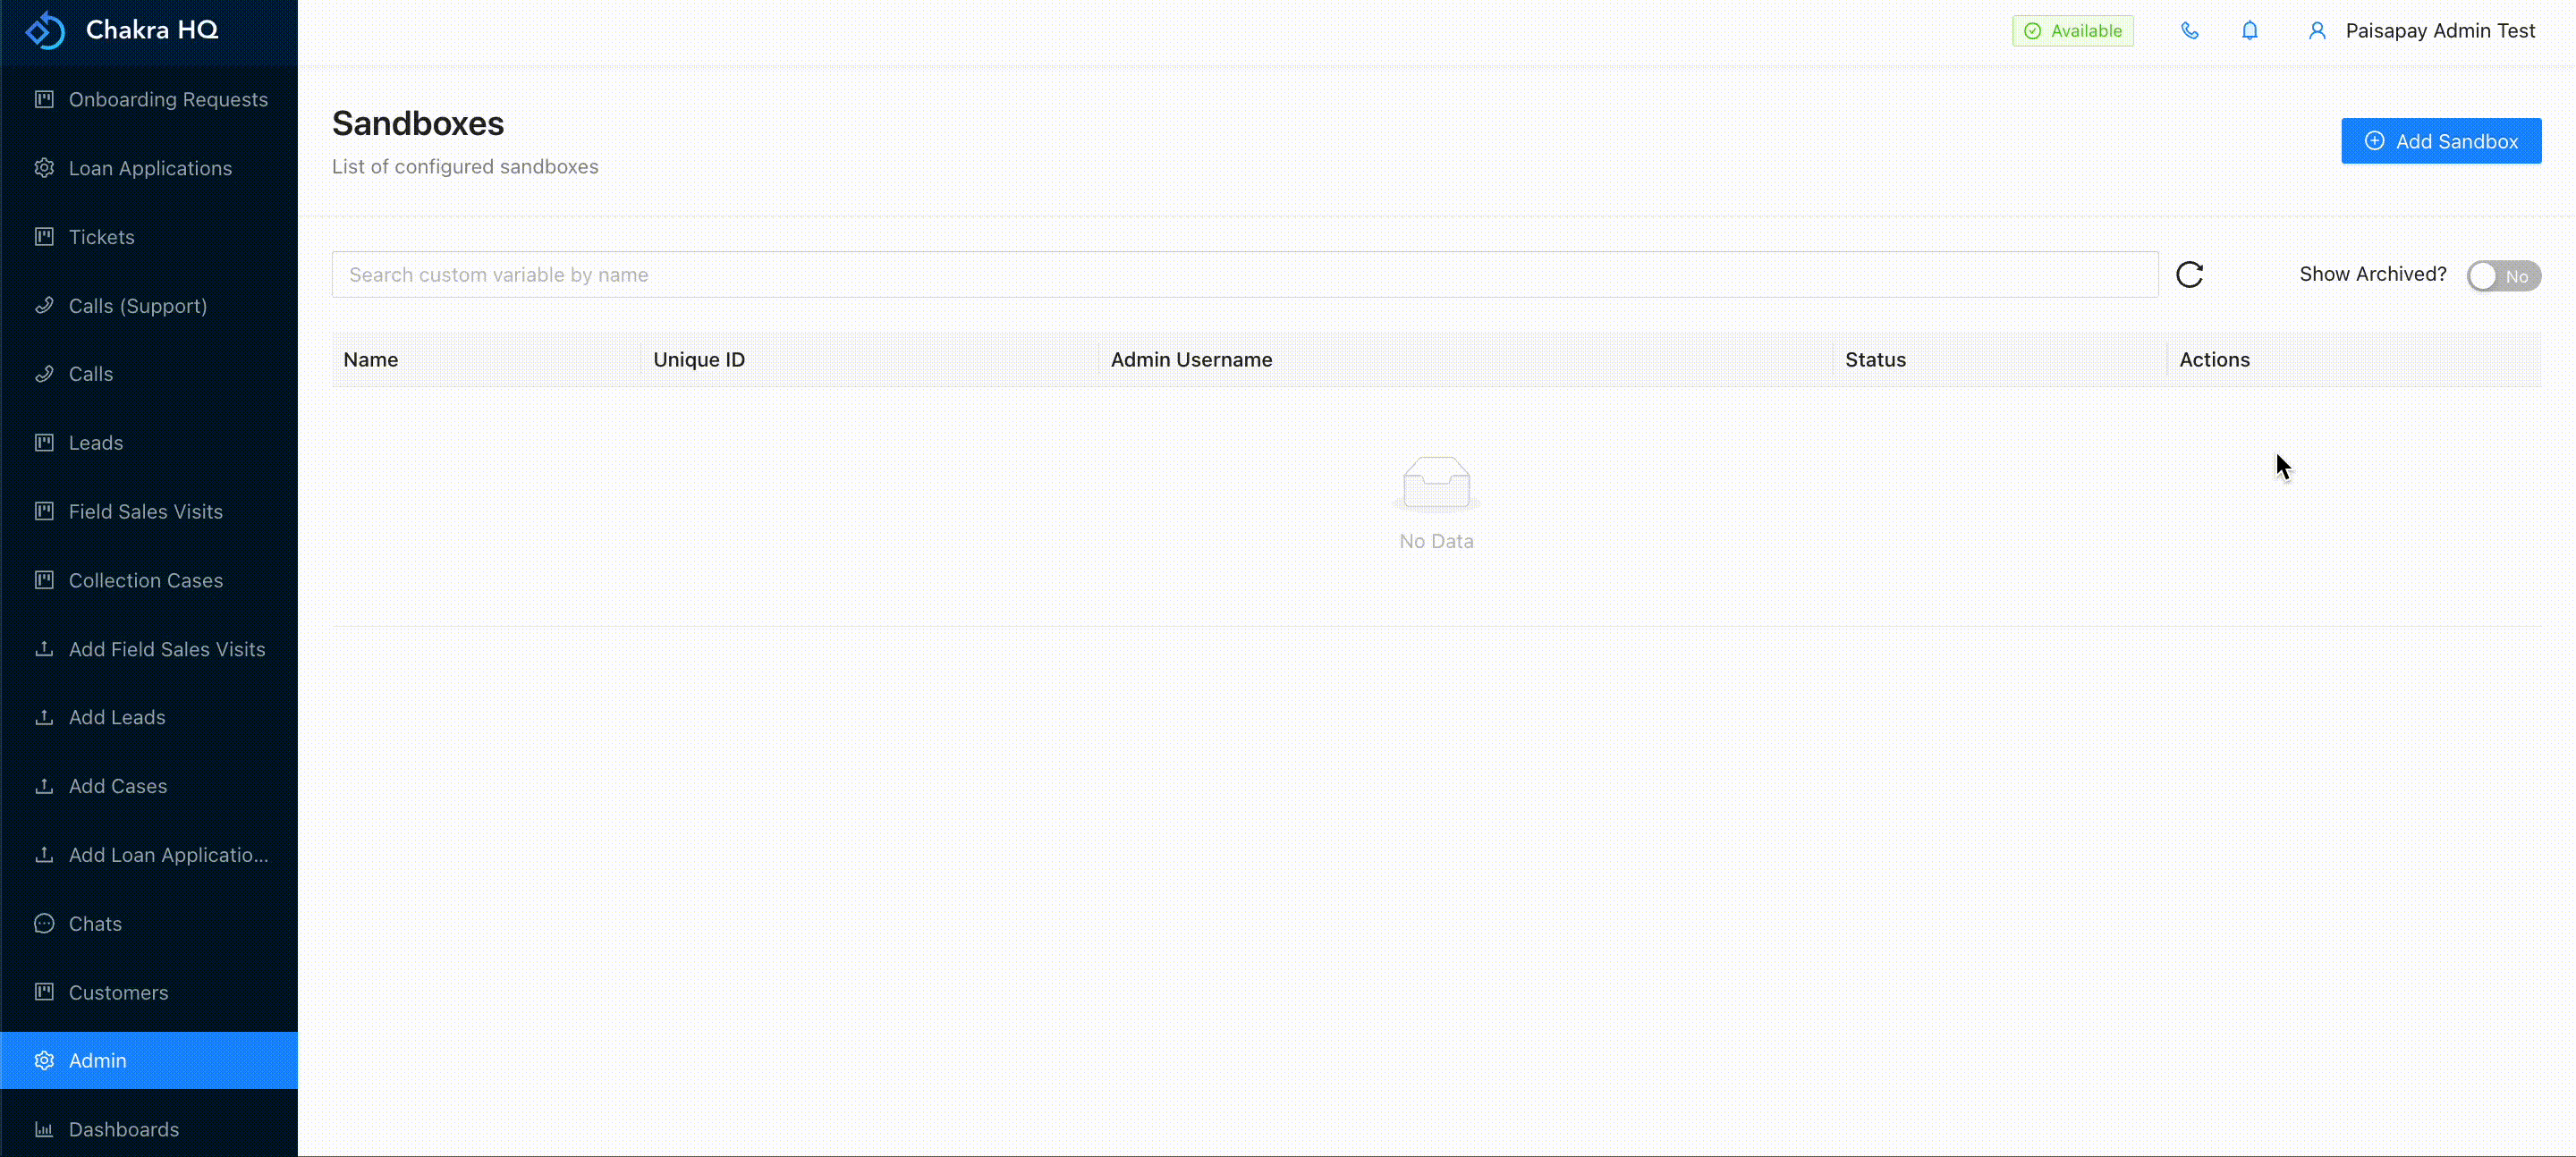Select Field Sales Visits menu item
2576x1157 pixels.
146,511
